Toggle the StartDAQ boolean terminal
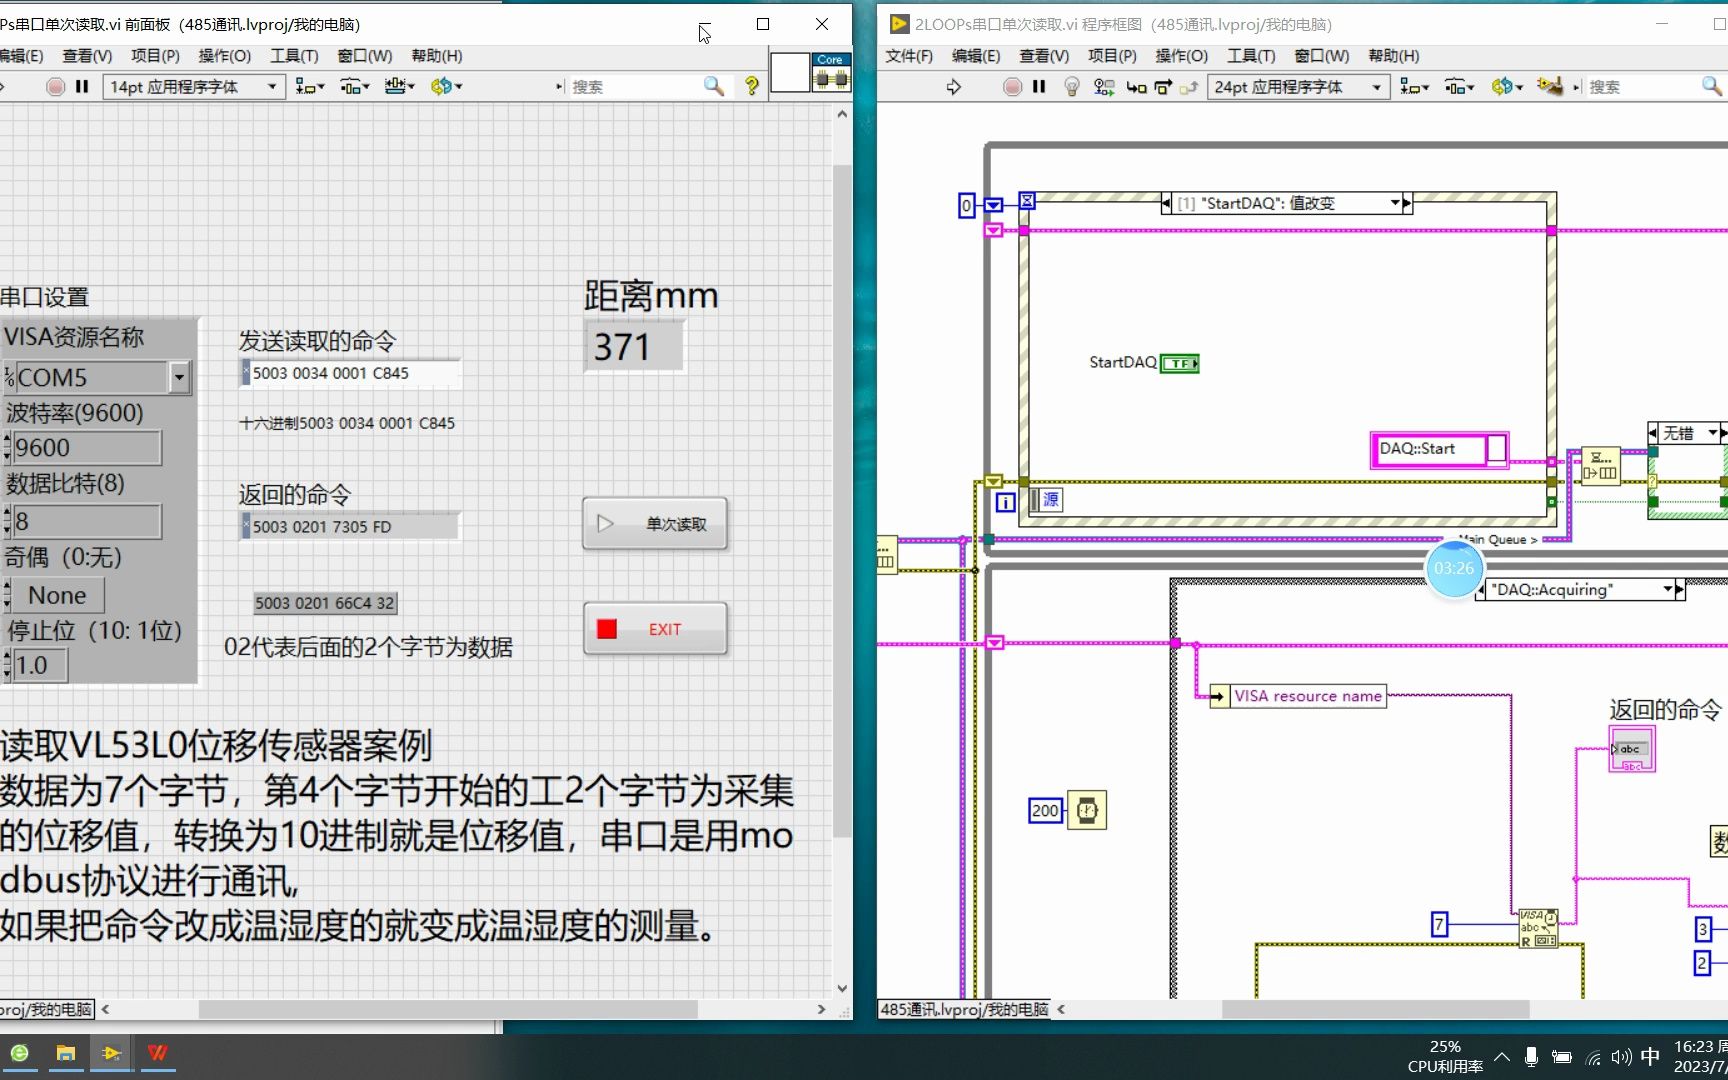Screen dimensions: 1728x1080 (1179, 363)
